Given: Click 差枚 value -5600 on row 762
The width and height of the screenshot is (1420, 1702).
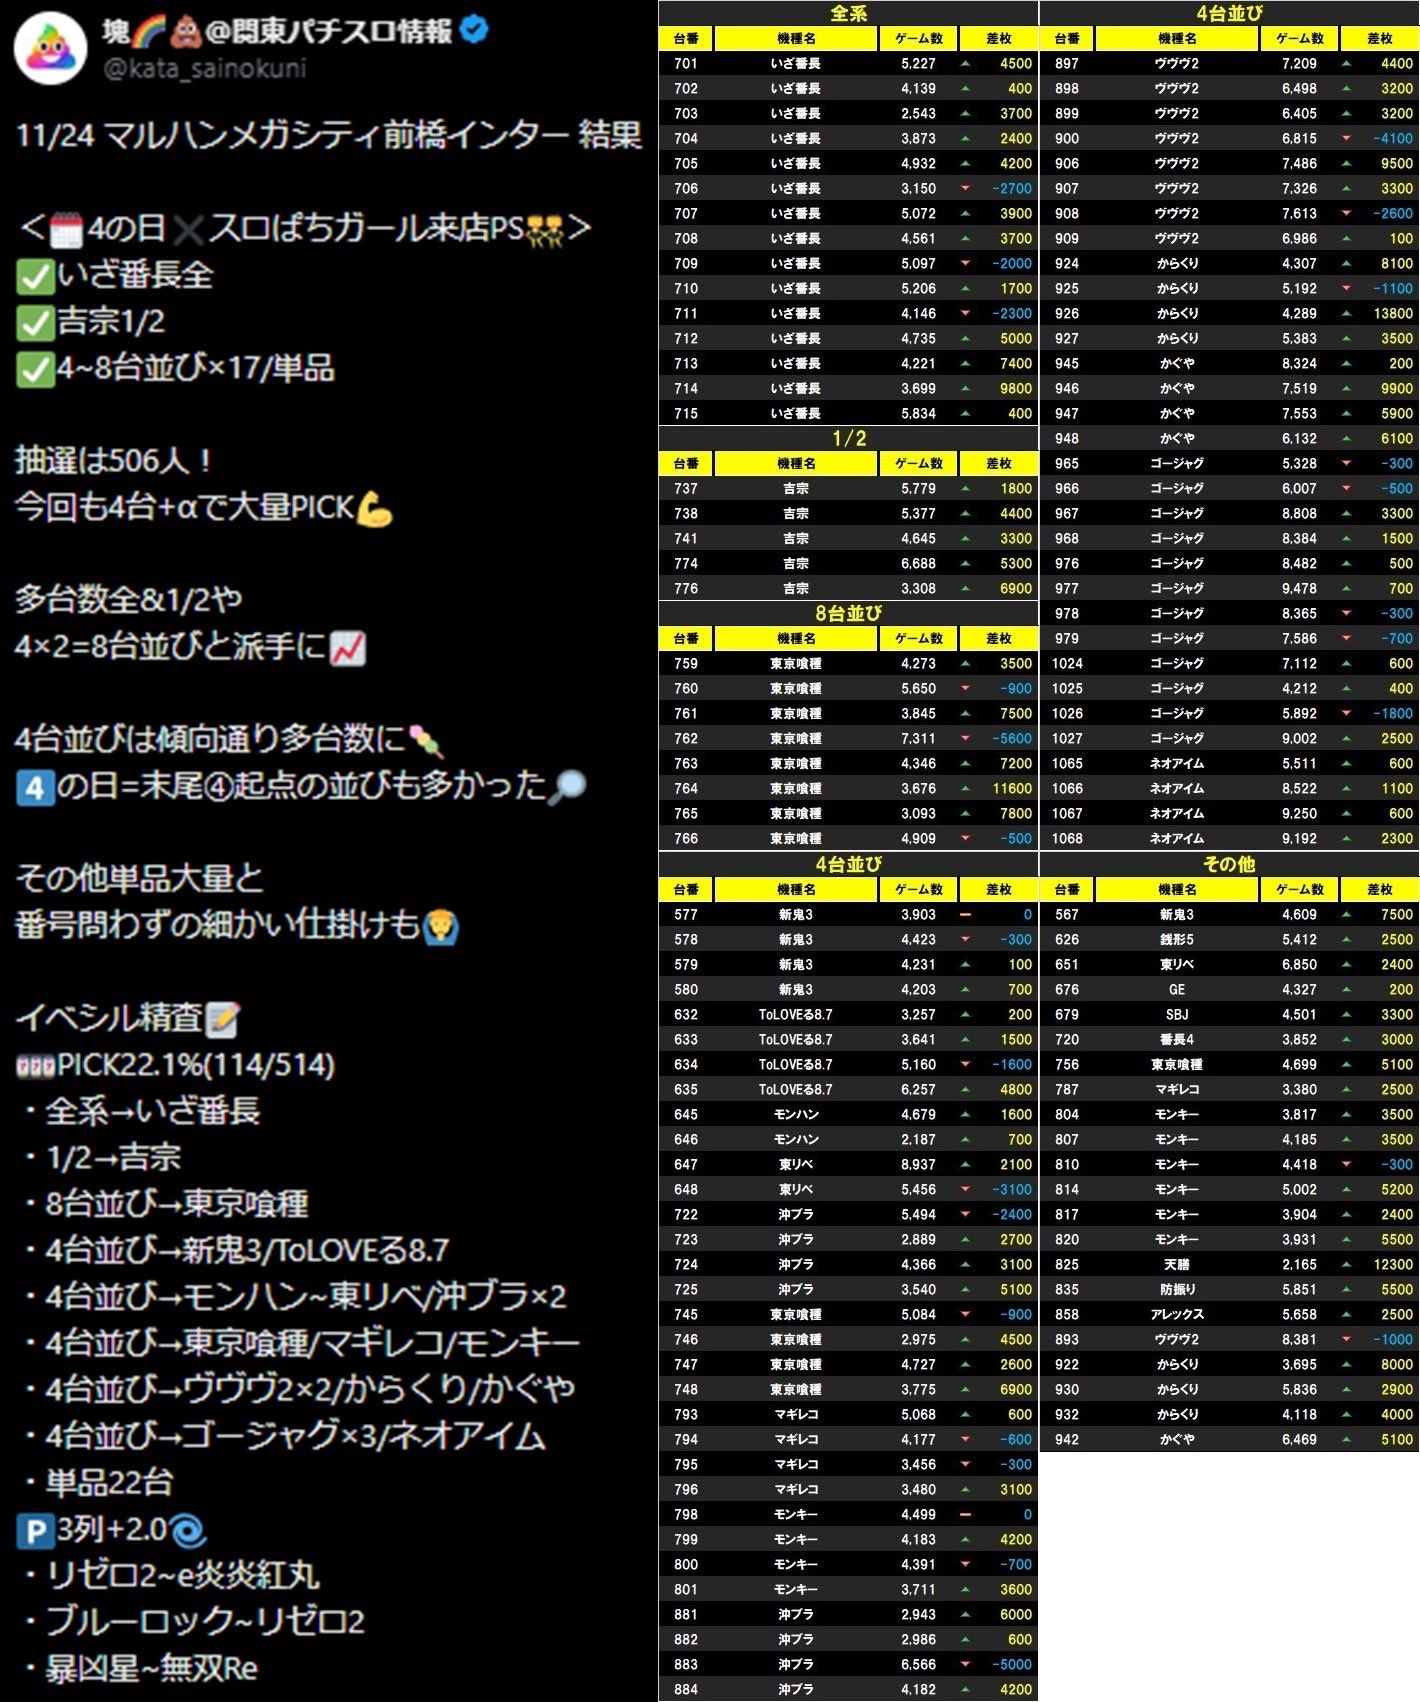Looking at the screenshot, I should click(x=1012, y=738).
